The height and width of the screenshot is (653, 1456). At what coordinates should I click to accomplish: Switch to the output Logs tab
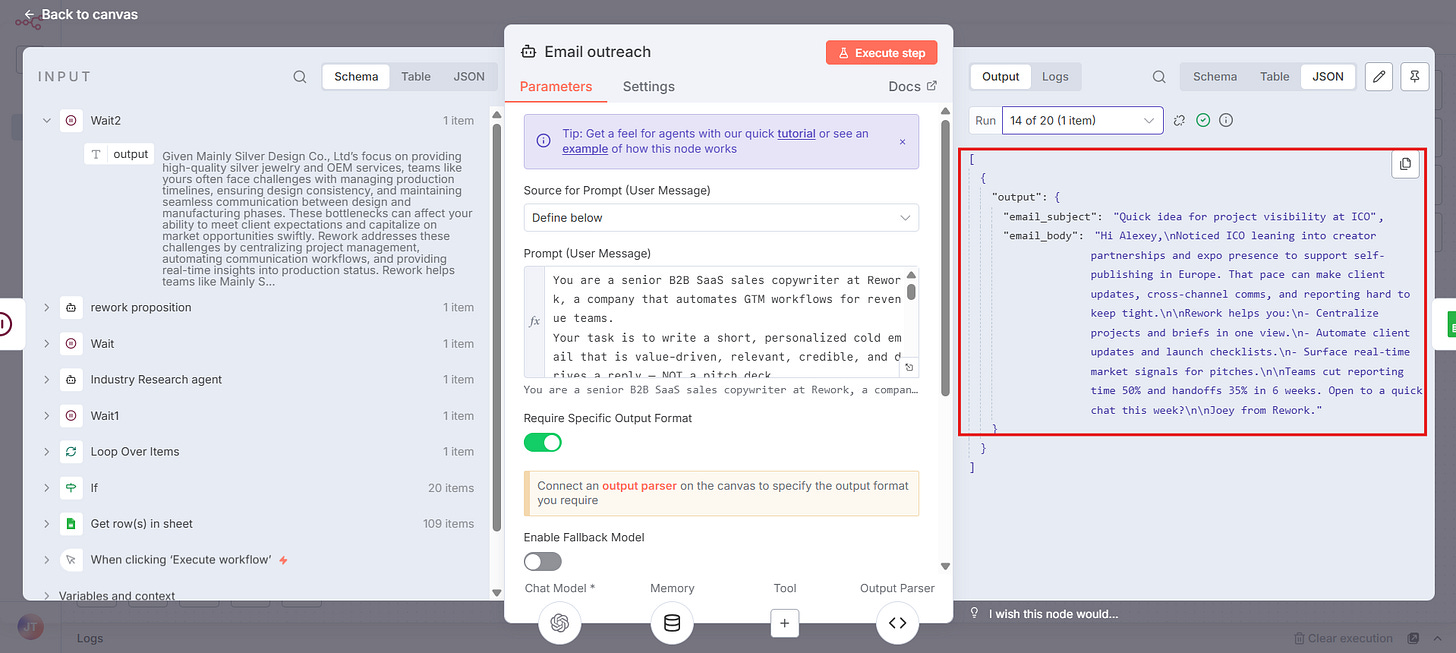(x=1055, y=76)
